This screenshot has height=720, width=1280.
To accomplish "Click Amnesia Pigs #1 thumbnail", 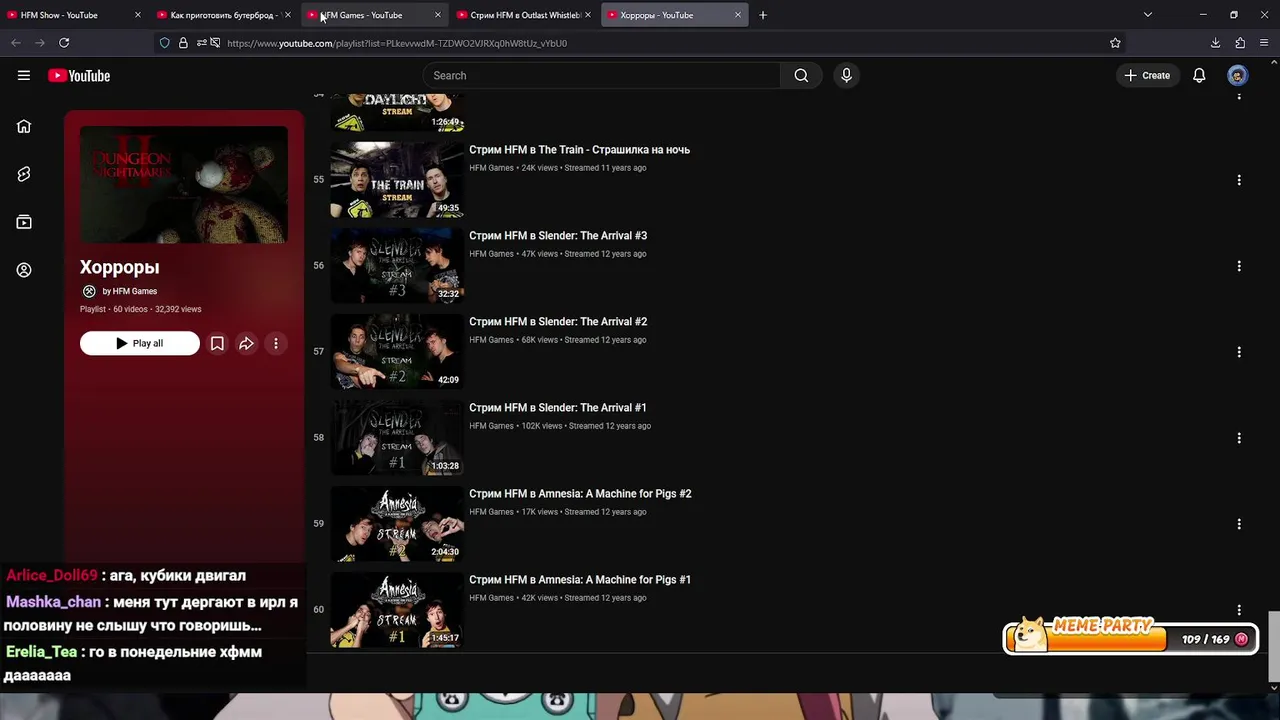I will 397,610.
